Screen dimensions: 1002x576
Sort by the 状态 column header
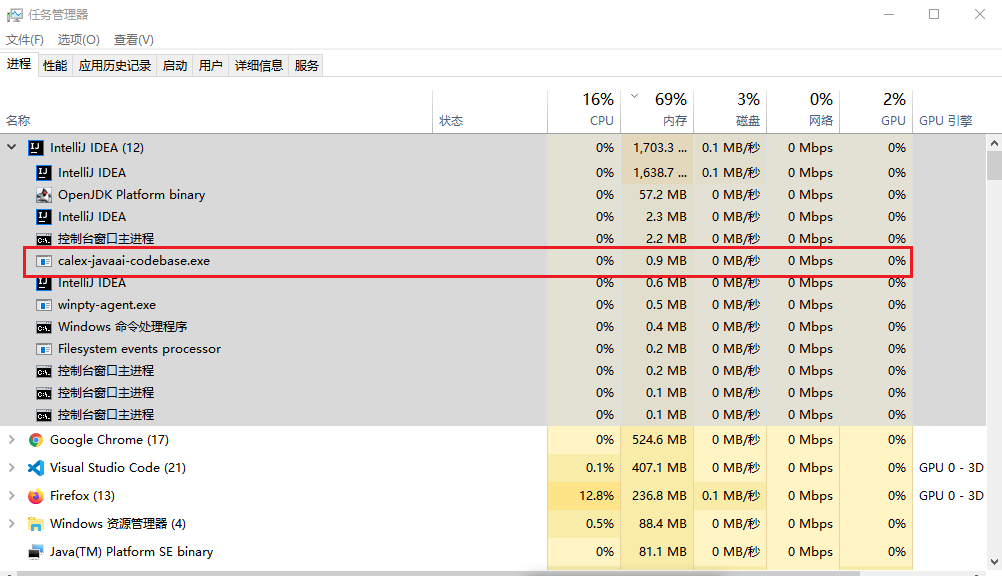tap(490, 111)
